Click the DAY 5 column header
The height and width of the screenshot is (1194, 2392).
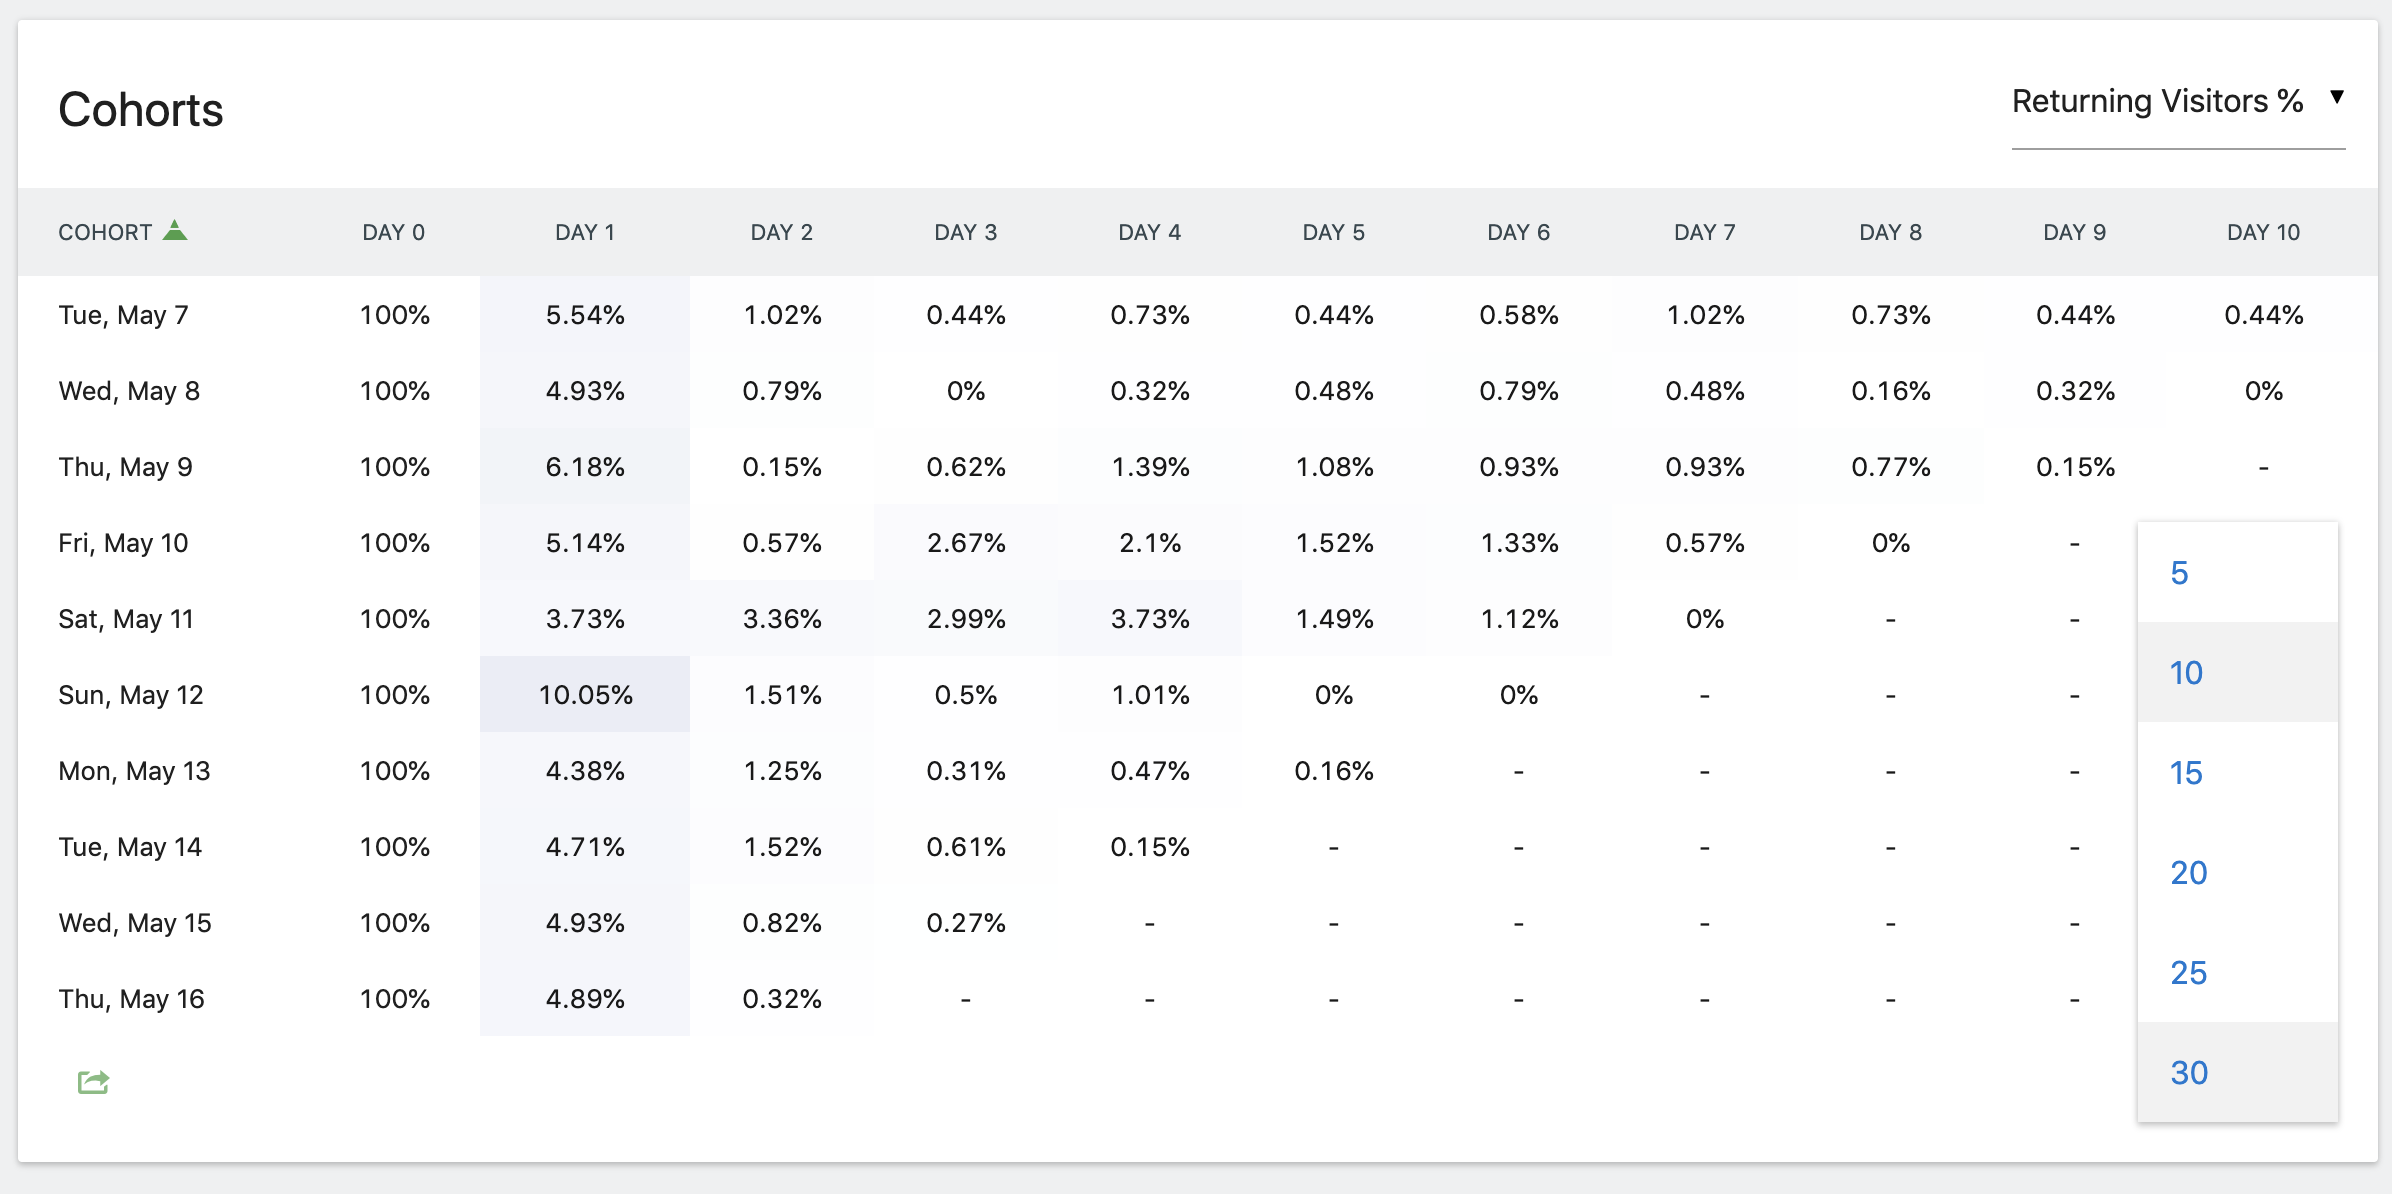[1333, 233]
